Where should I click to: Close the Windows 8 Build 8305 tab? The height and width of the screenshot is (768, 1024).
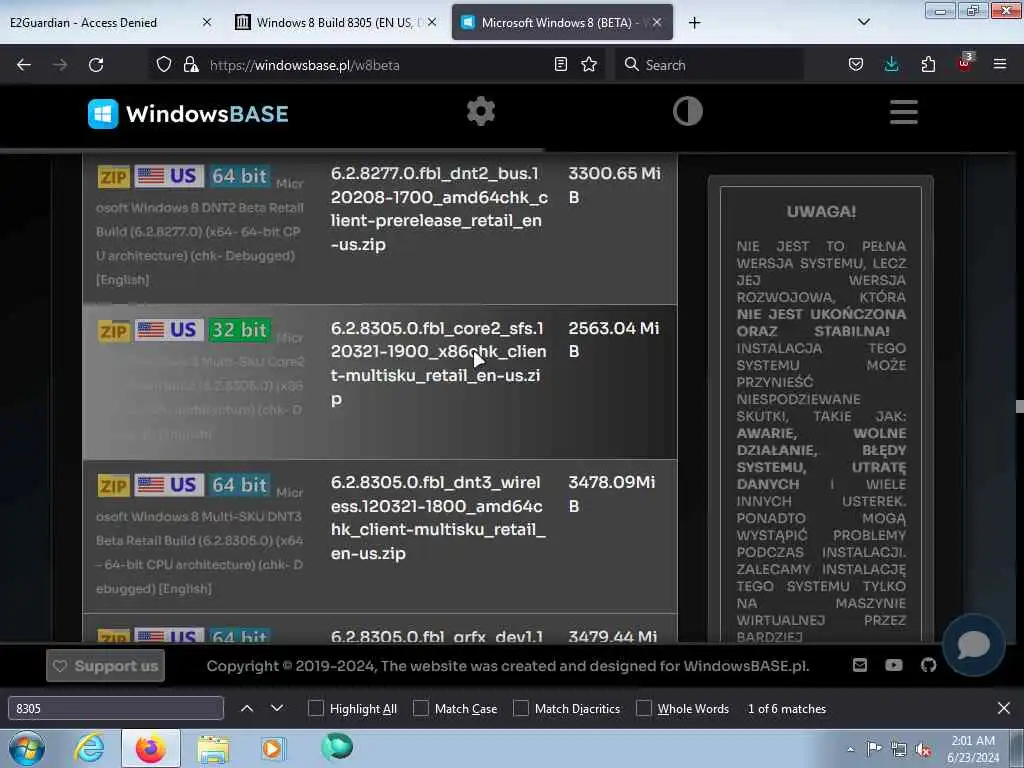432,22
